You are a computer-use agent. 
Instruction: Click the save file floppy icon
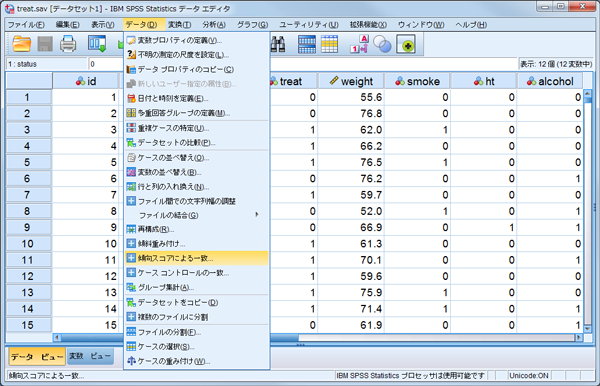point(45,44)
